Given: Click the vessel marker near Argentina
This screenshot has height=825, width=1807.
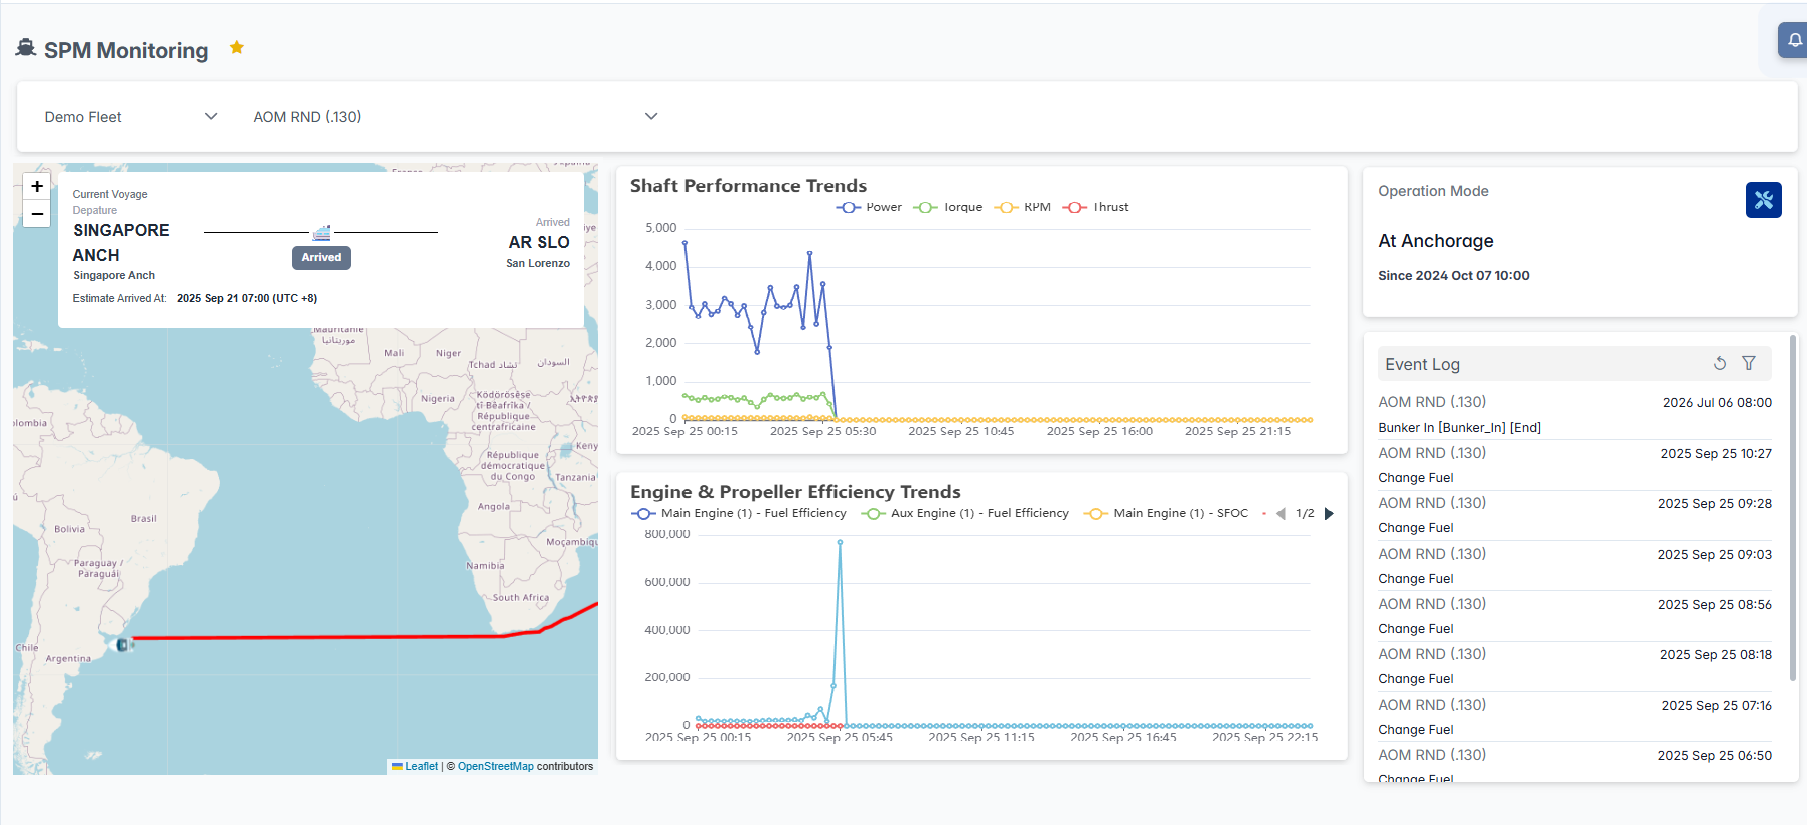Looking at the screenshot, I should tap(124, 645).
